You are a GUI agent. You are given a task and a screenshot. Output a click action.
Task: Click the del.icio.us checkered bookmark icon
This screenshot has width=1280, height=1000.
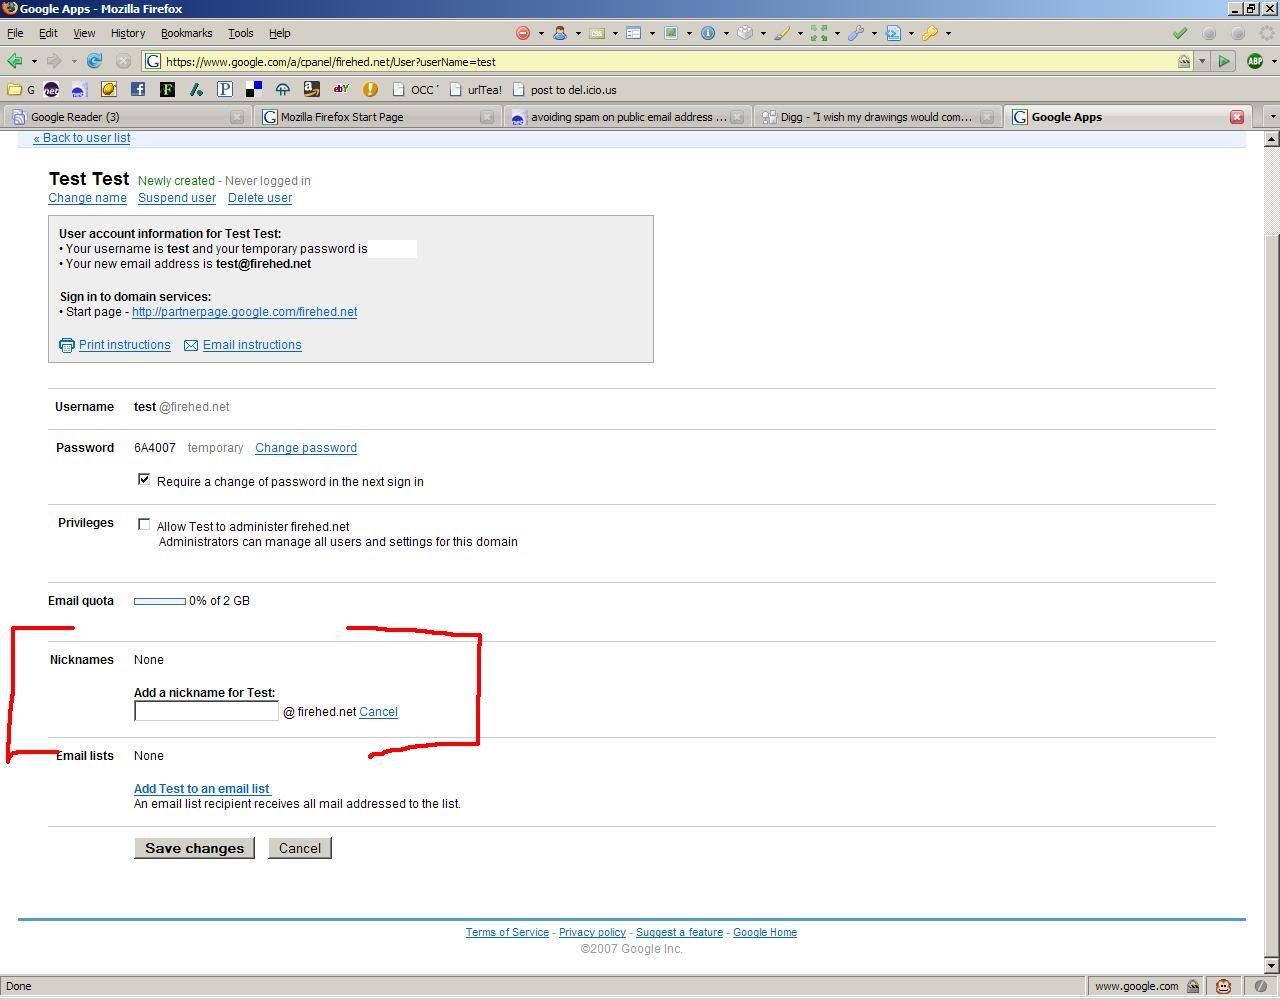[254, 89]
